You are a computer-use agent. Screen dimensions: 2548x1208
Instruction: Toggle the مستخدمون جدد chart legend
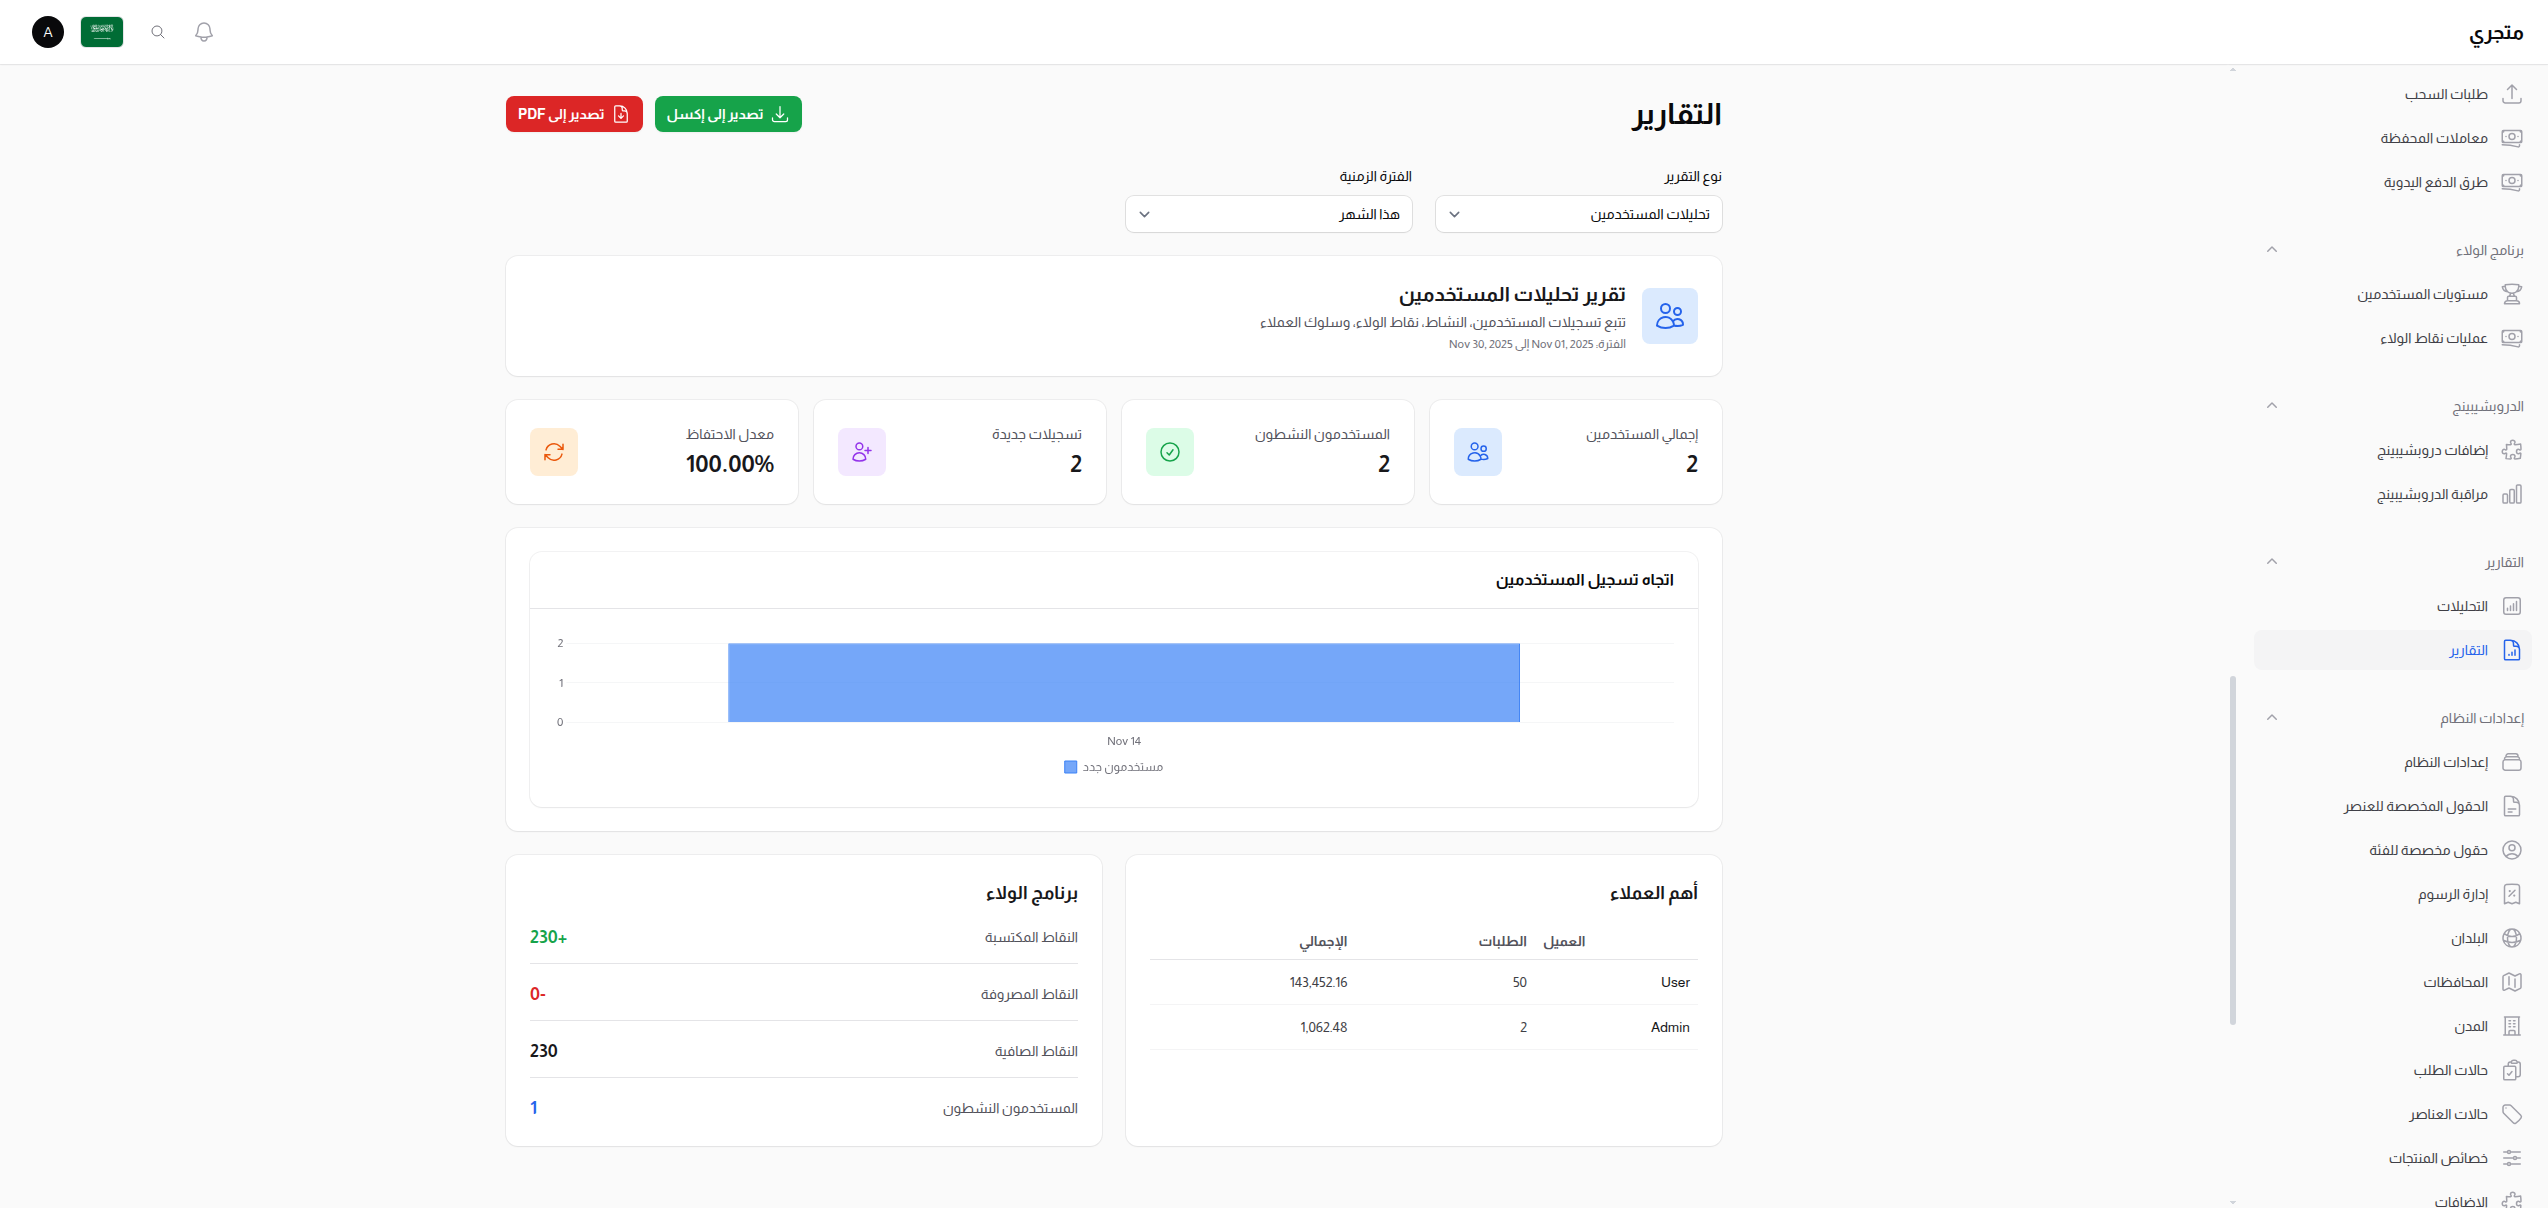(x=1113, y=766)
